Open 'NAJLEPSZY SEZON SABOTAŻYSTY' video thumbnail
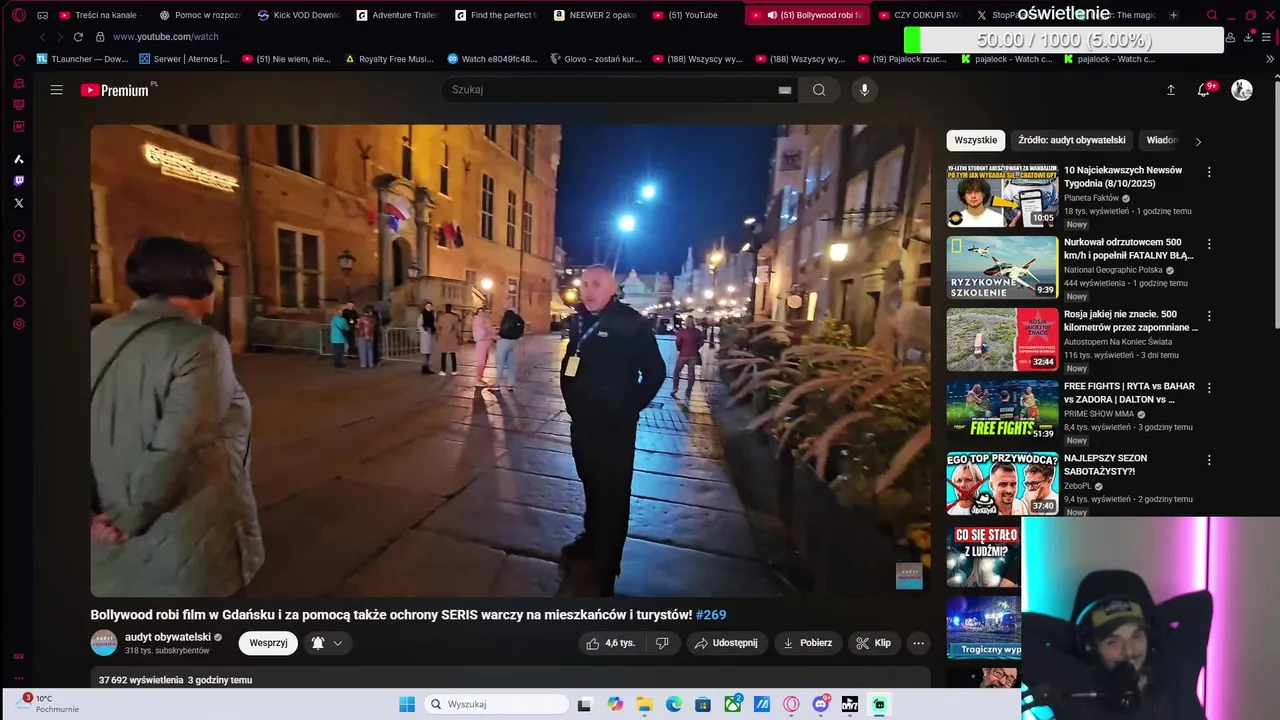The image size is (1280, 720). 1002,484
